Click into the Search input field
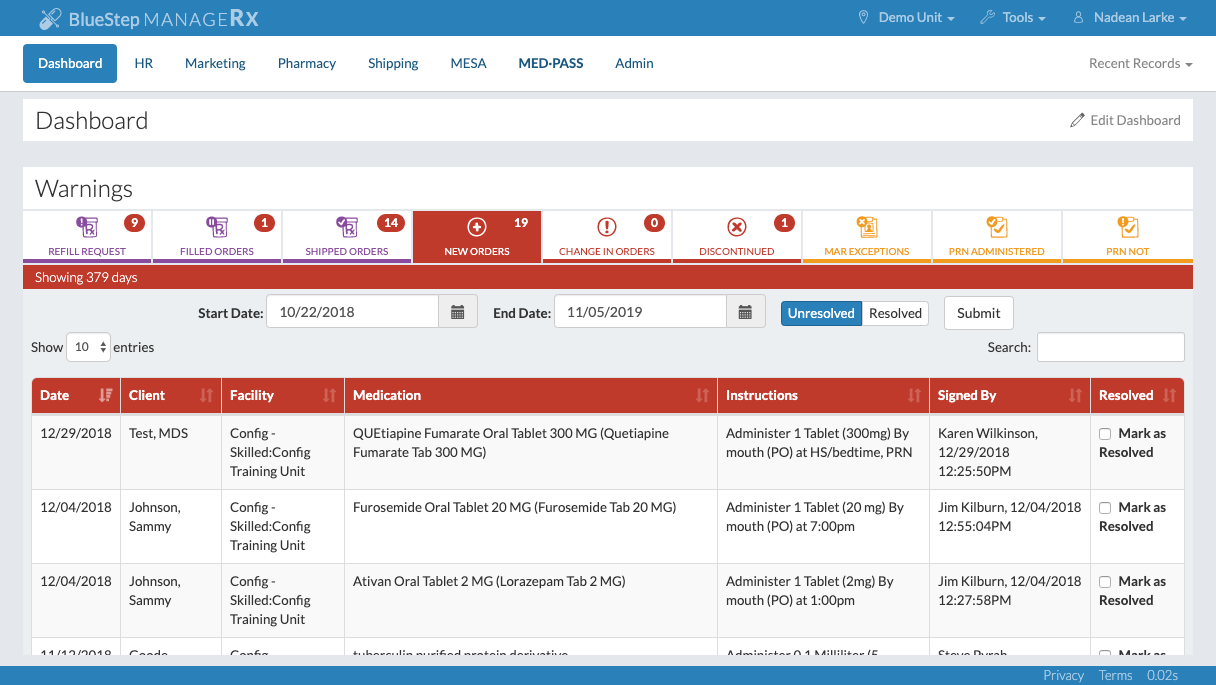Viewport: 1216px width, 685px height. click(1110, 347)
